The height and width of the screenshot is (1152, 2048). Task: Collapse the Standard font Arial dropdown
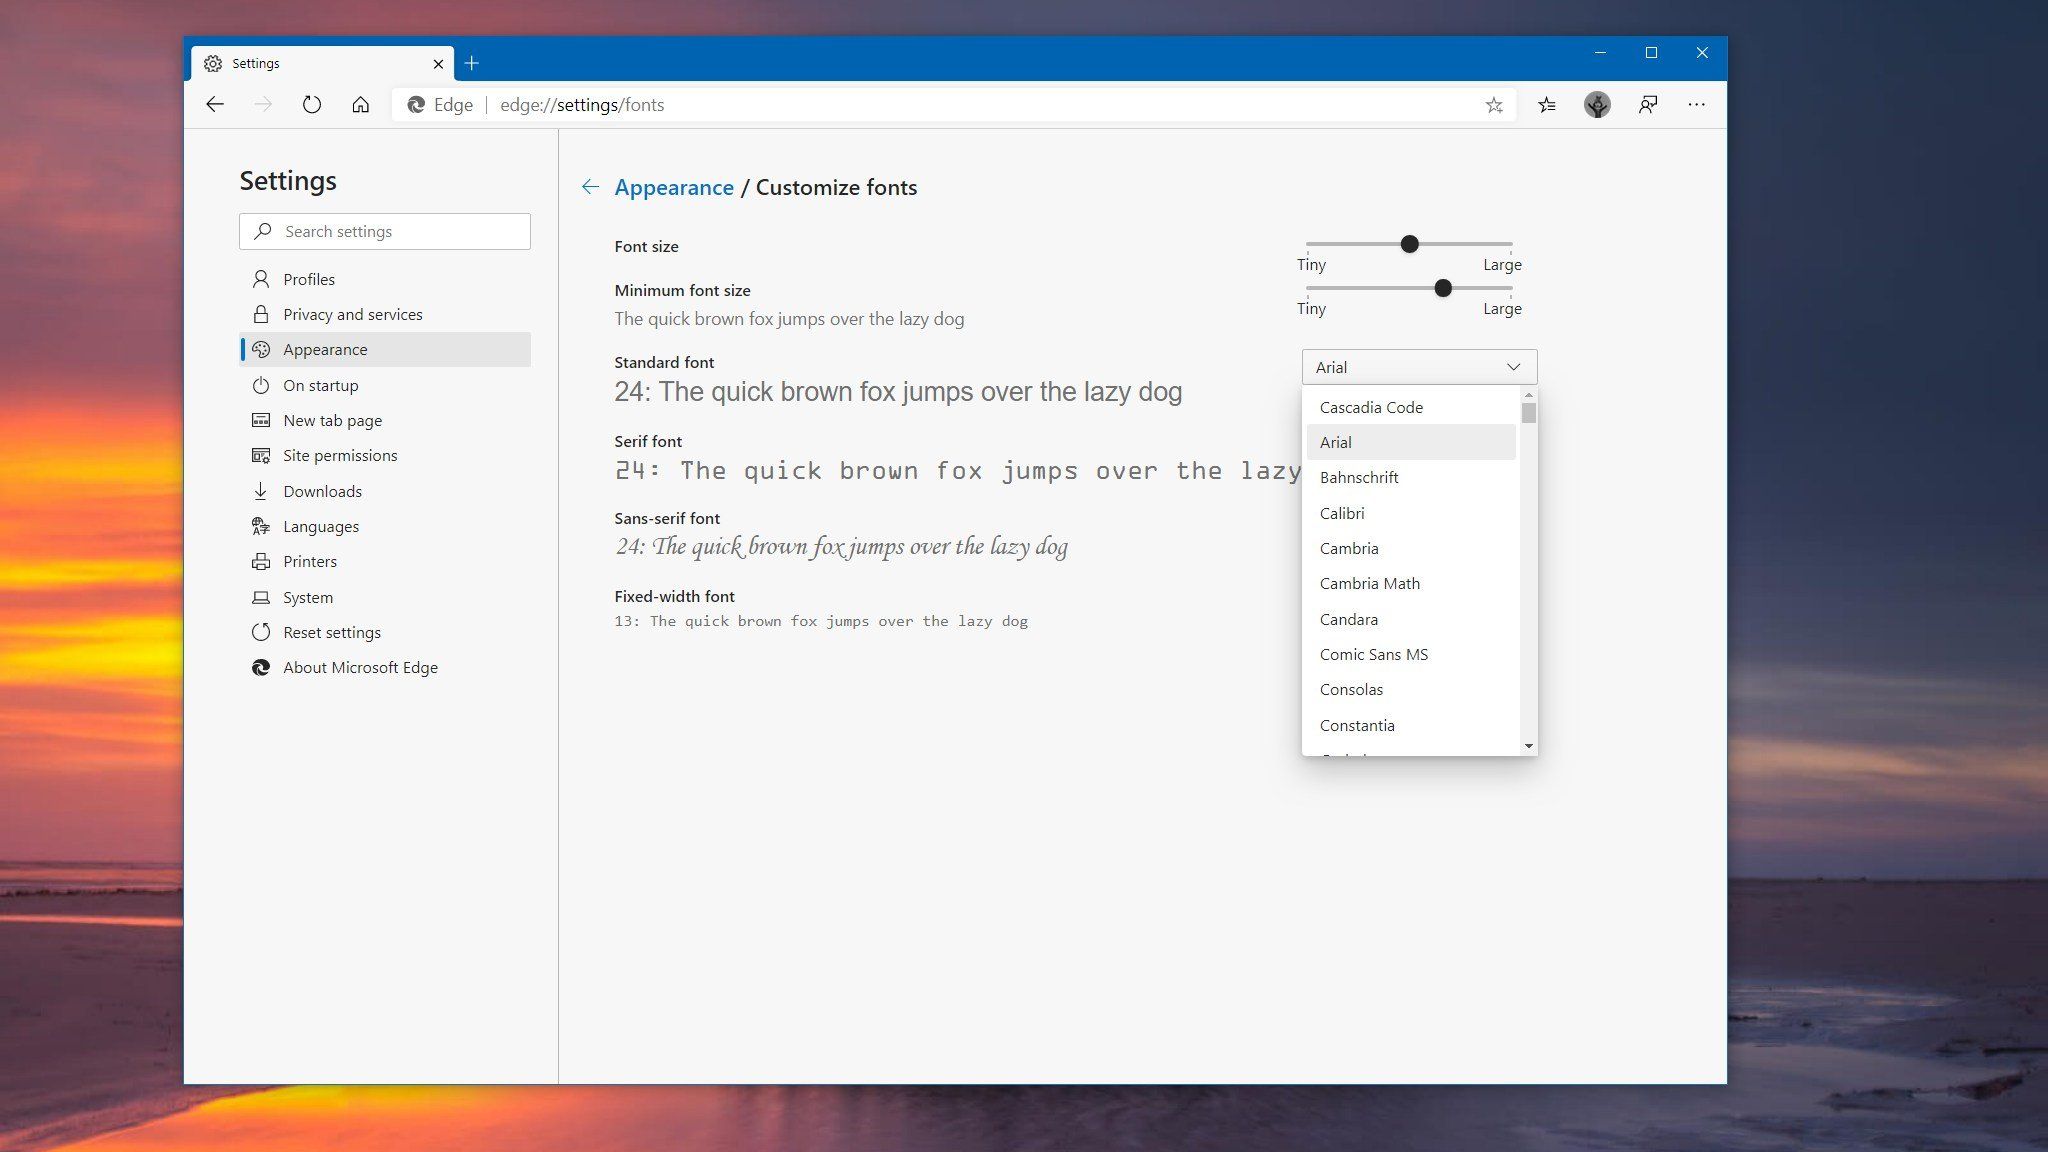pos(1419,367)
